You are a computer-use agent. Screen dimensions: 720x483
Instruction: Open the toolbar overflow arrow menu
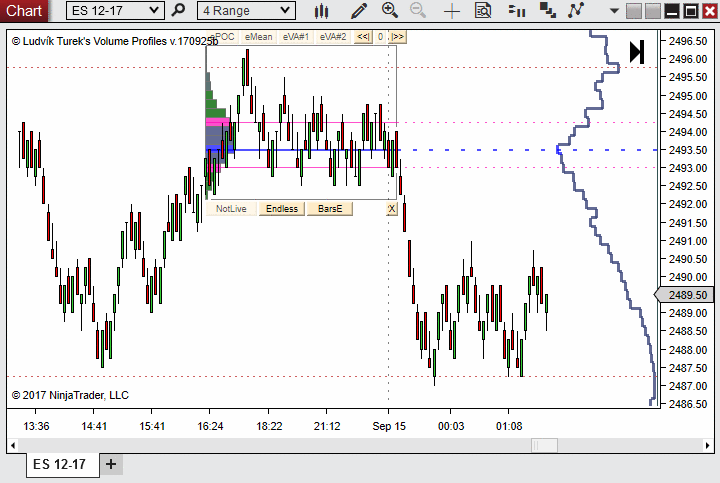click(614, 11)
